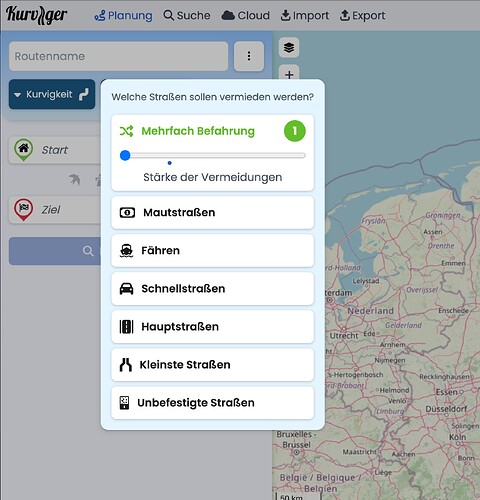Click the Stärke der Vermeidungen slider handle
This screenshot has width=480, height=500.
pos(125,155)
